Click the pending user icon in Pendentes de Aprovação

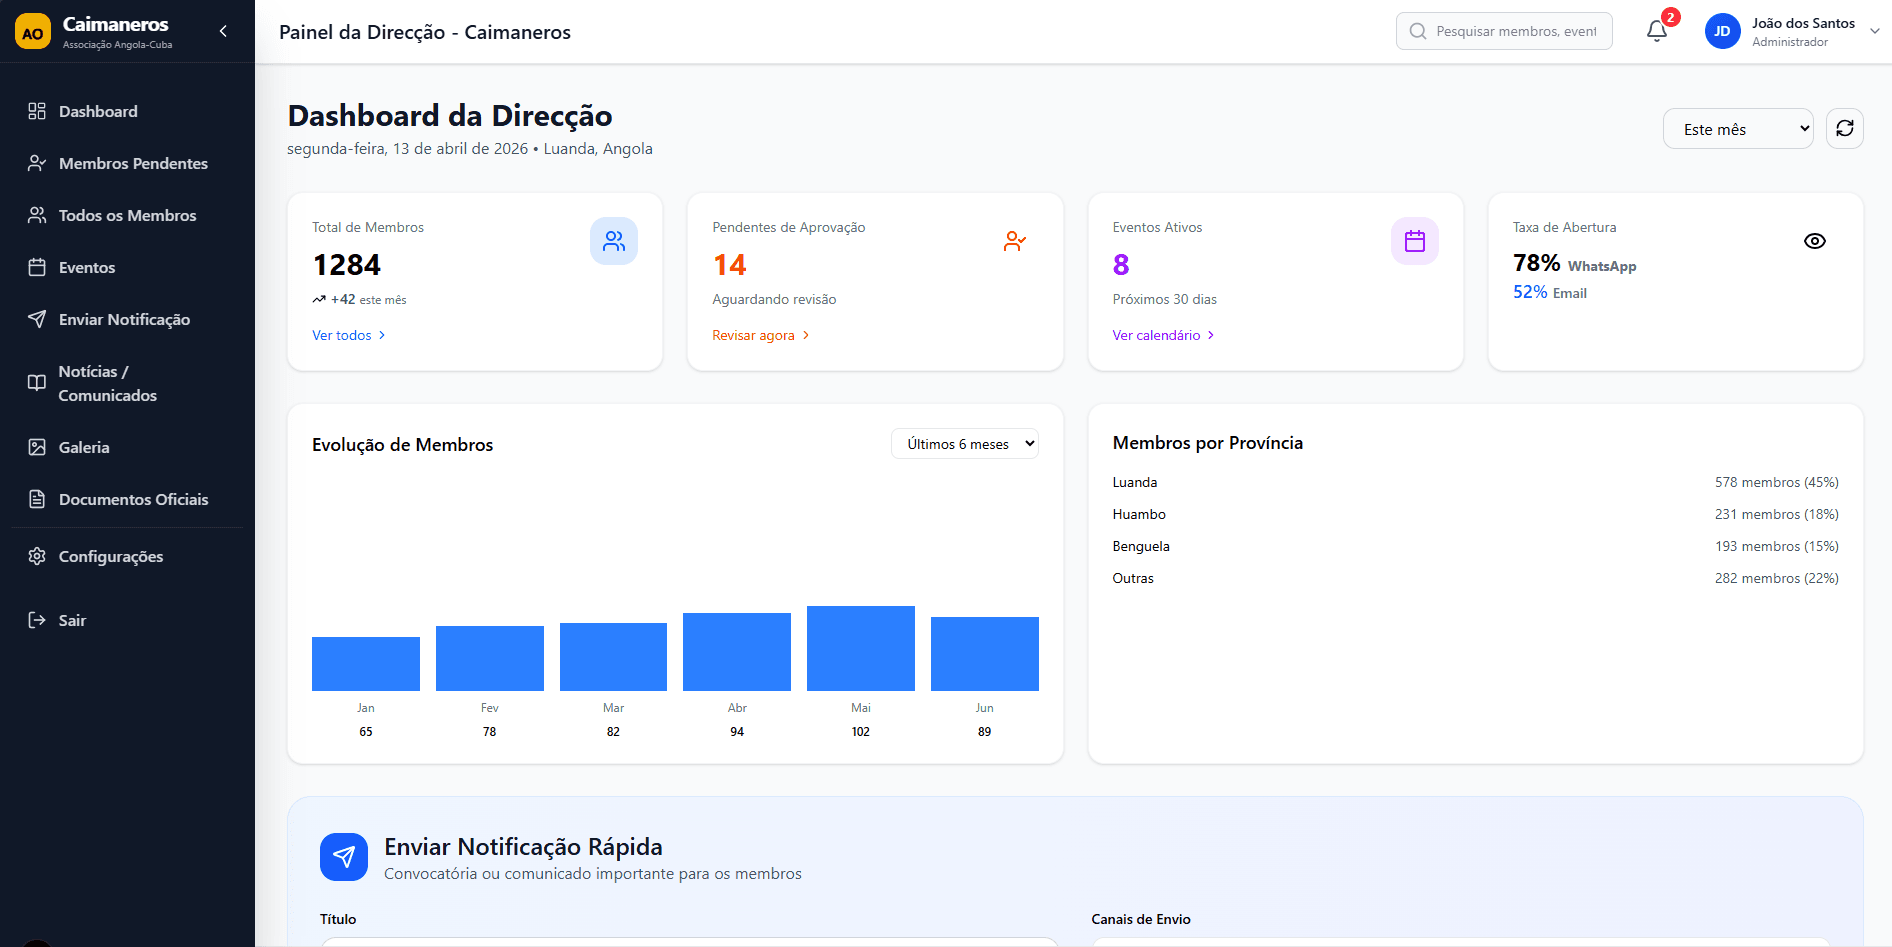tap(1014, 241)
